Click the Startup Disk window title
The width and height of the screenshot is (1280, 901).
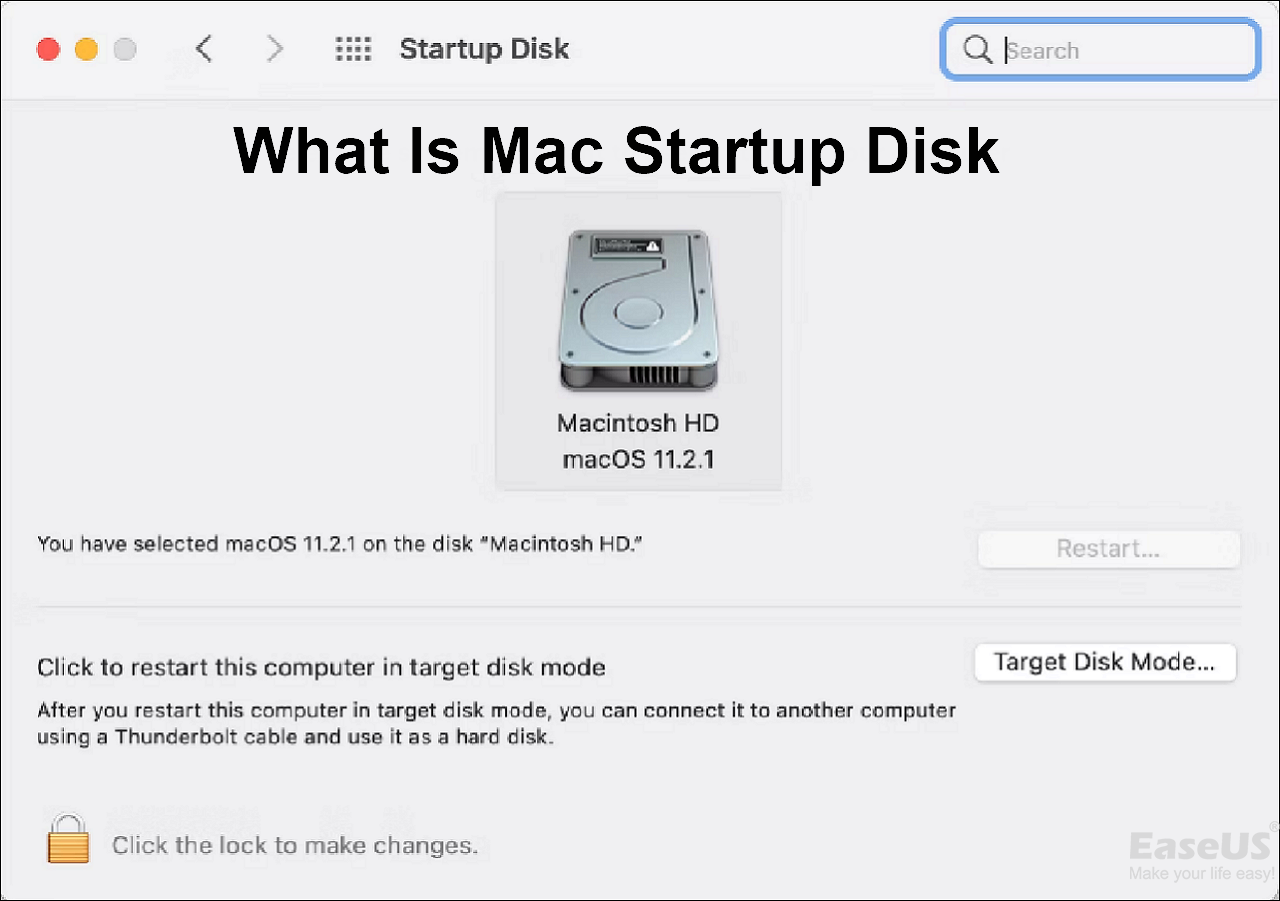pos(484,48)
